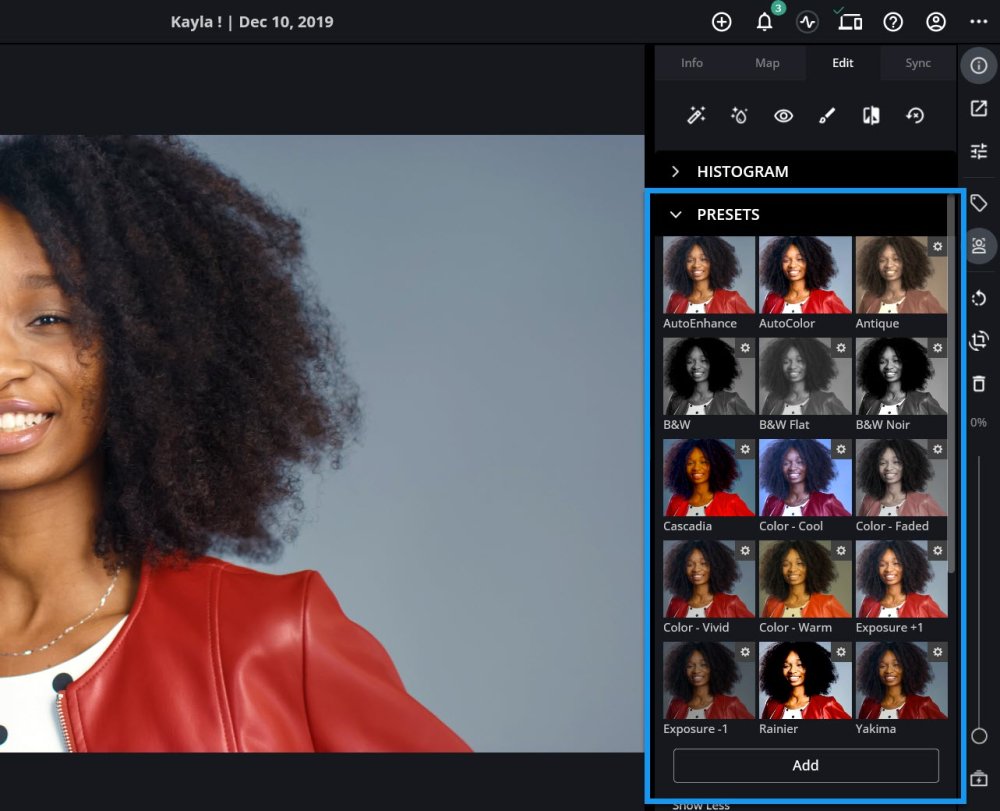
Task: Switch to the Map tab
Action: pos(767,63)
